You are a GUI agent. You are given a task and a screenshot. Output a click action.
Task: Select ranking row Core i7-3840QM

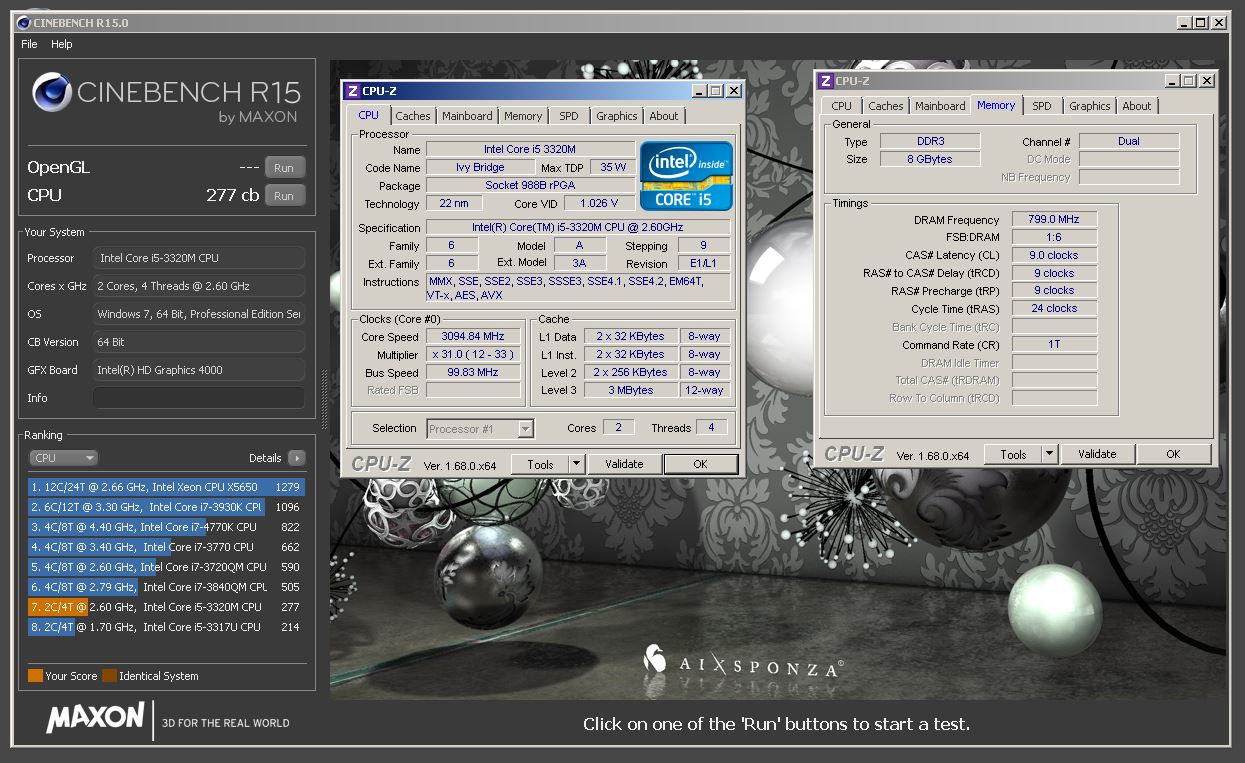coord(166,587)
